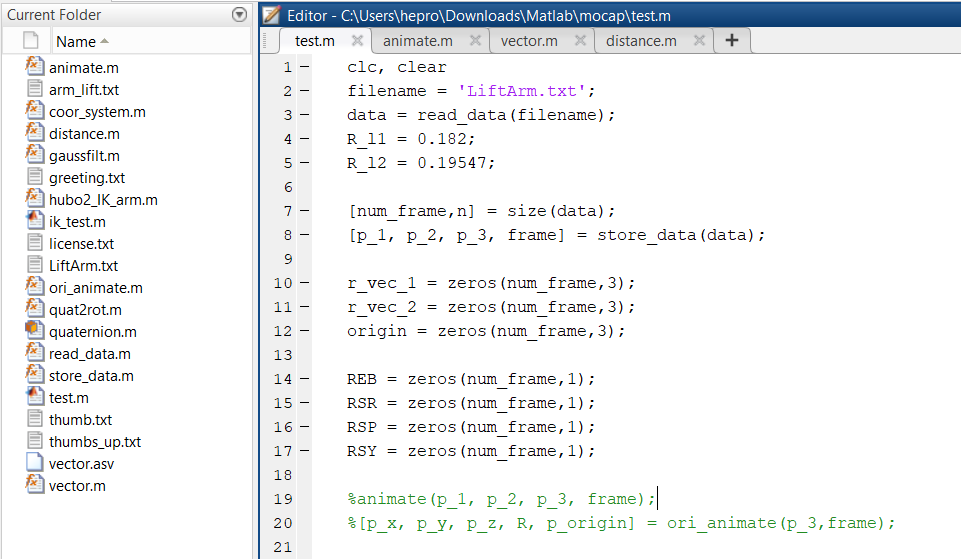Click the coor_system.m function file icon
This screenshot has height=559, width=961.
coord(35,110)
